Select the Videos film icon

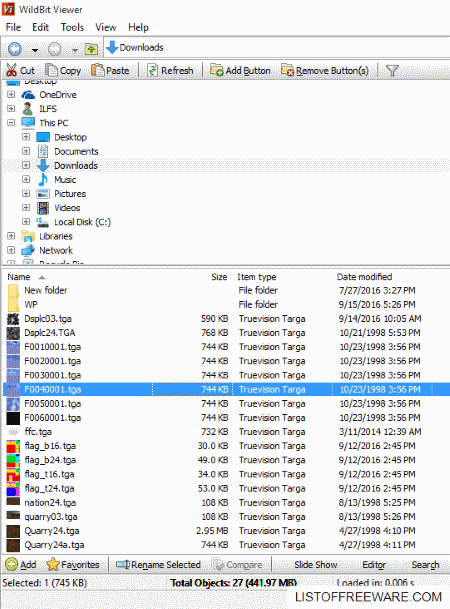43,208
